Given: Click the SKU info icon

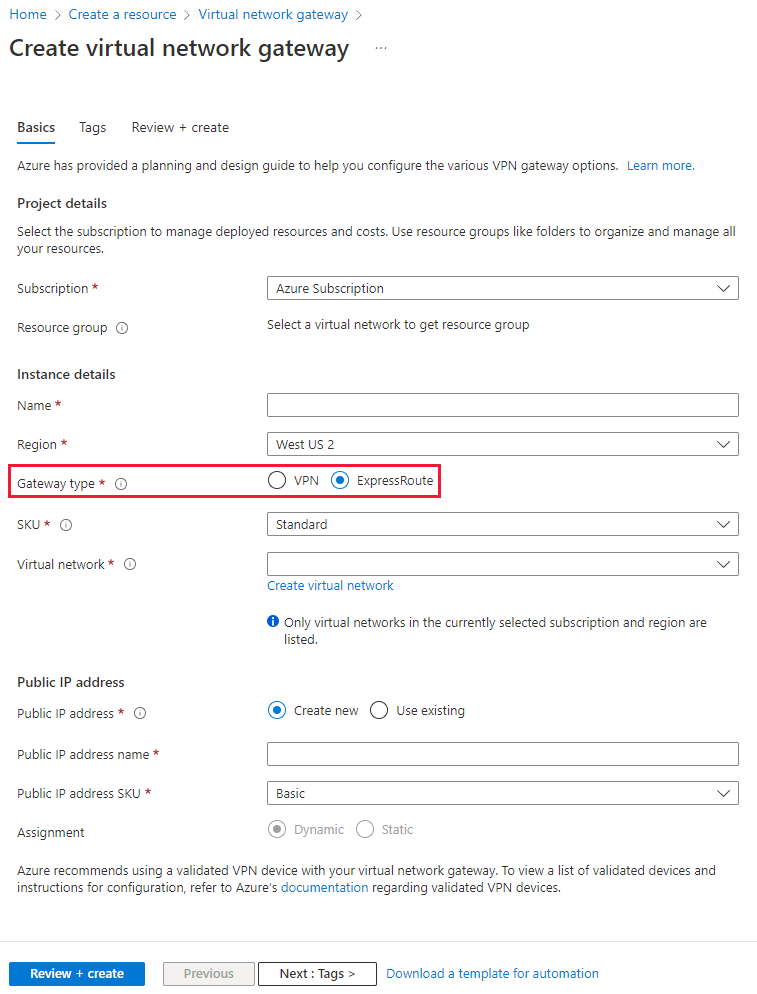Looking at the screenshot, I should 66,525.
